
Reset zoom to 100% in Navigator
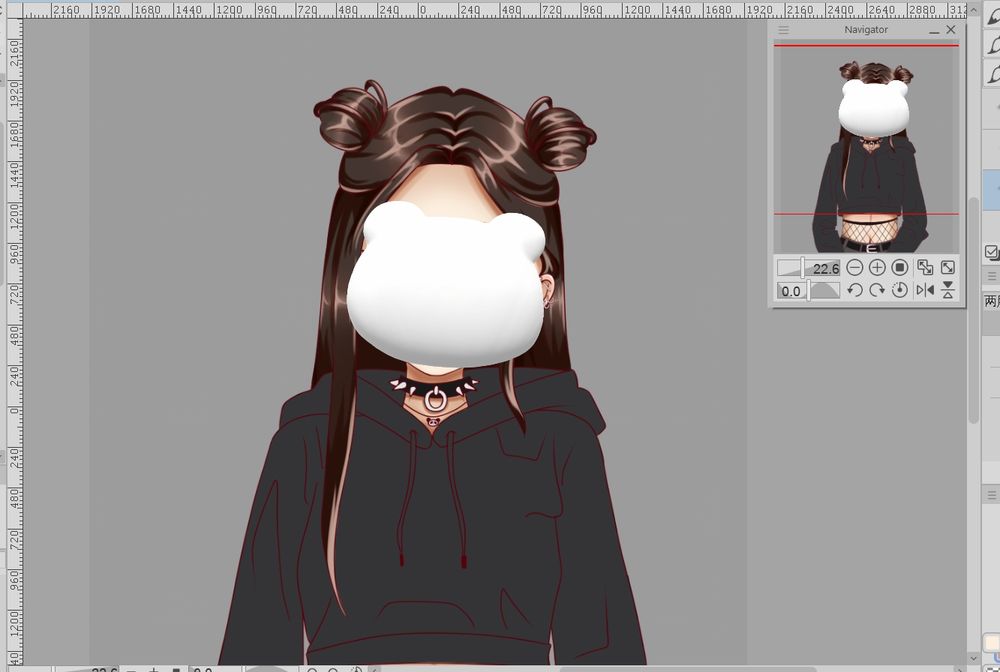899,268
